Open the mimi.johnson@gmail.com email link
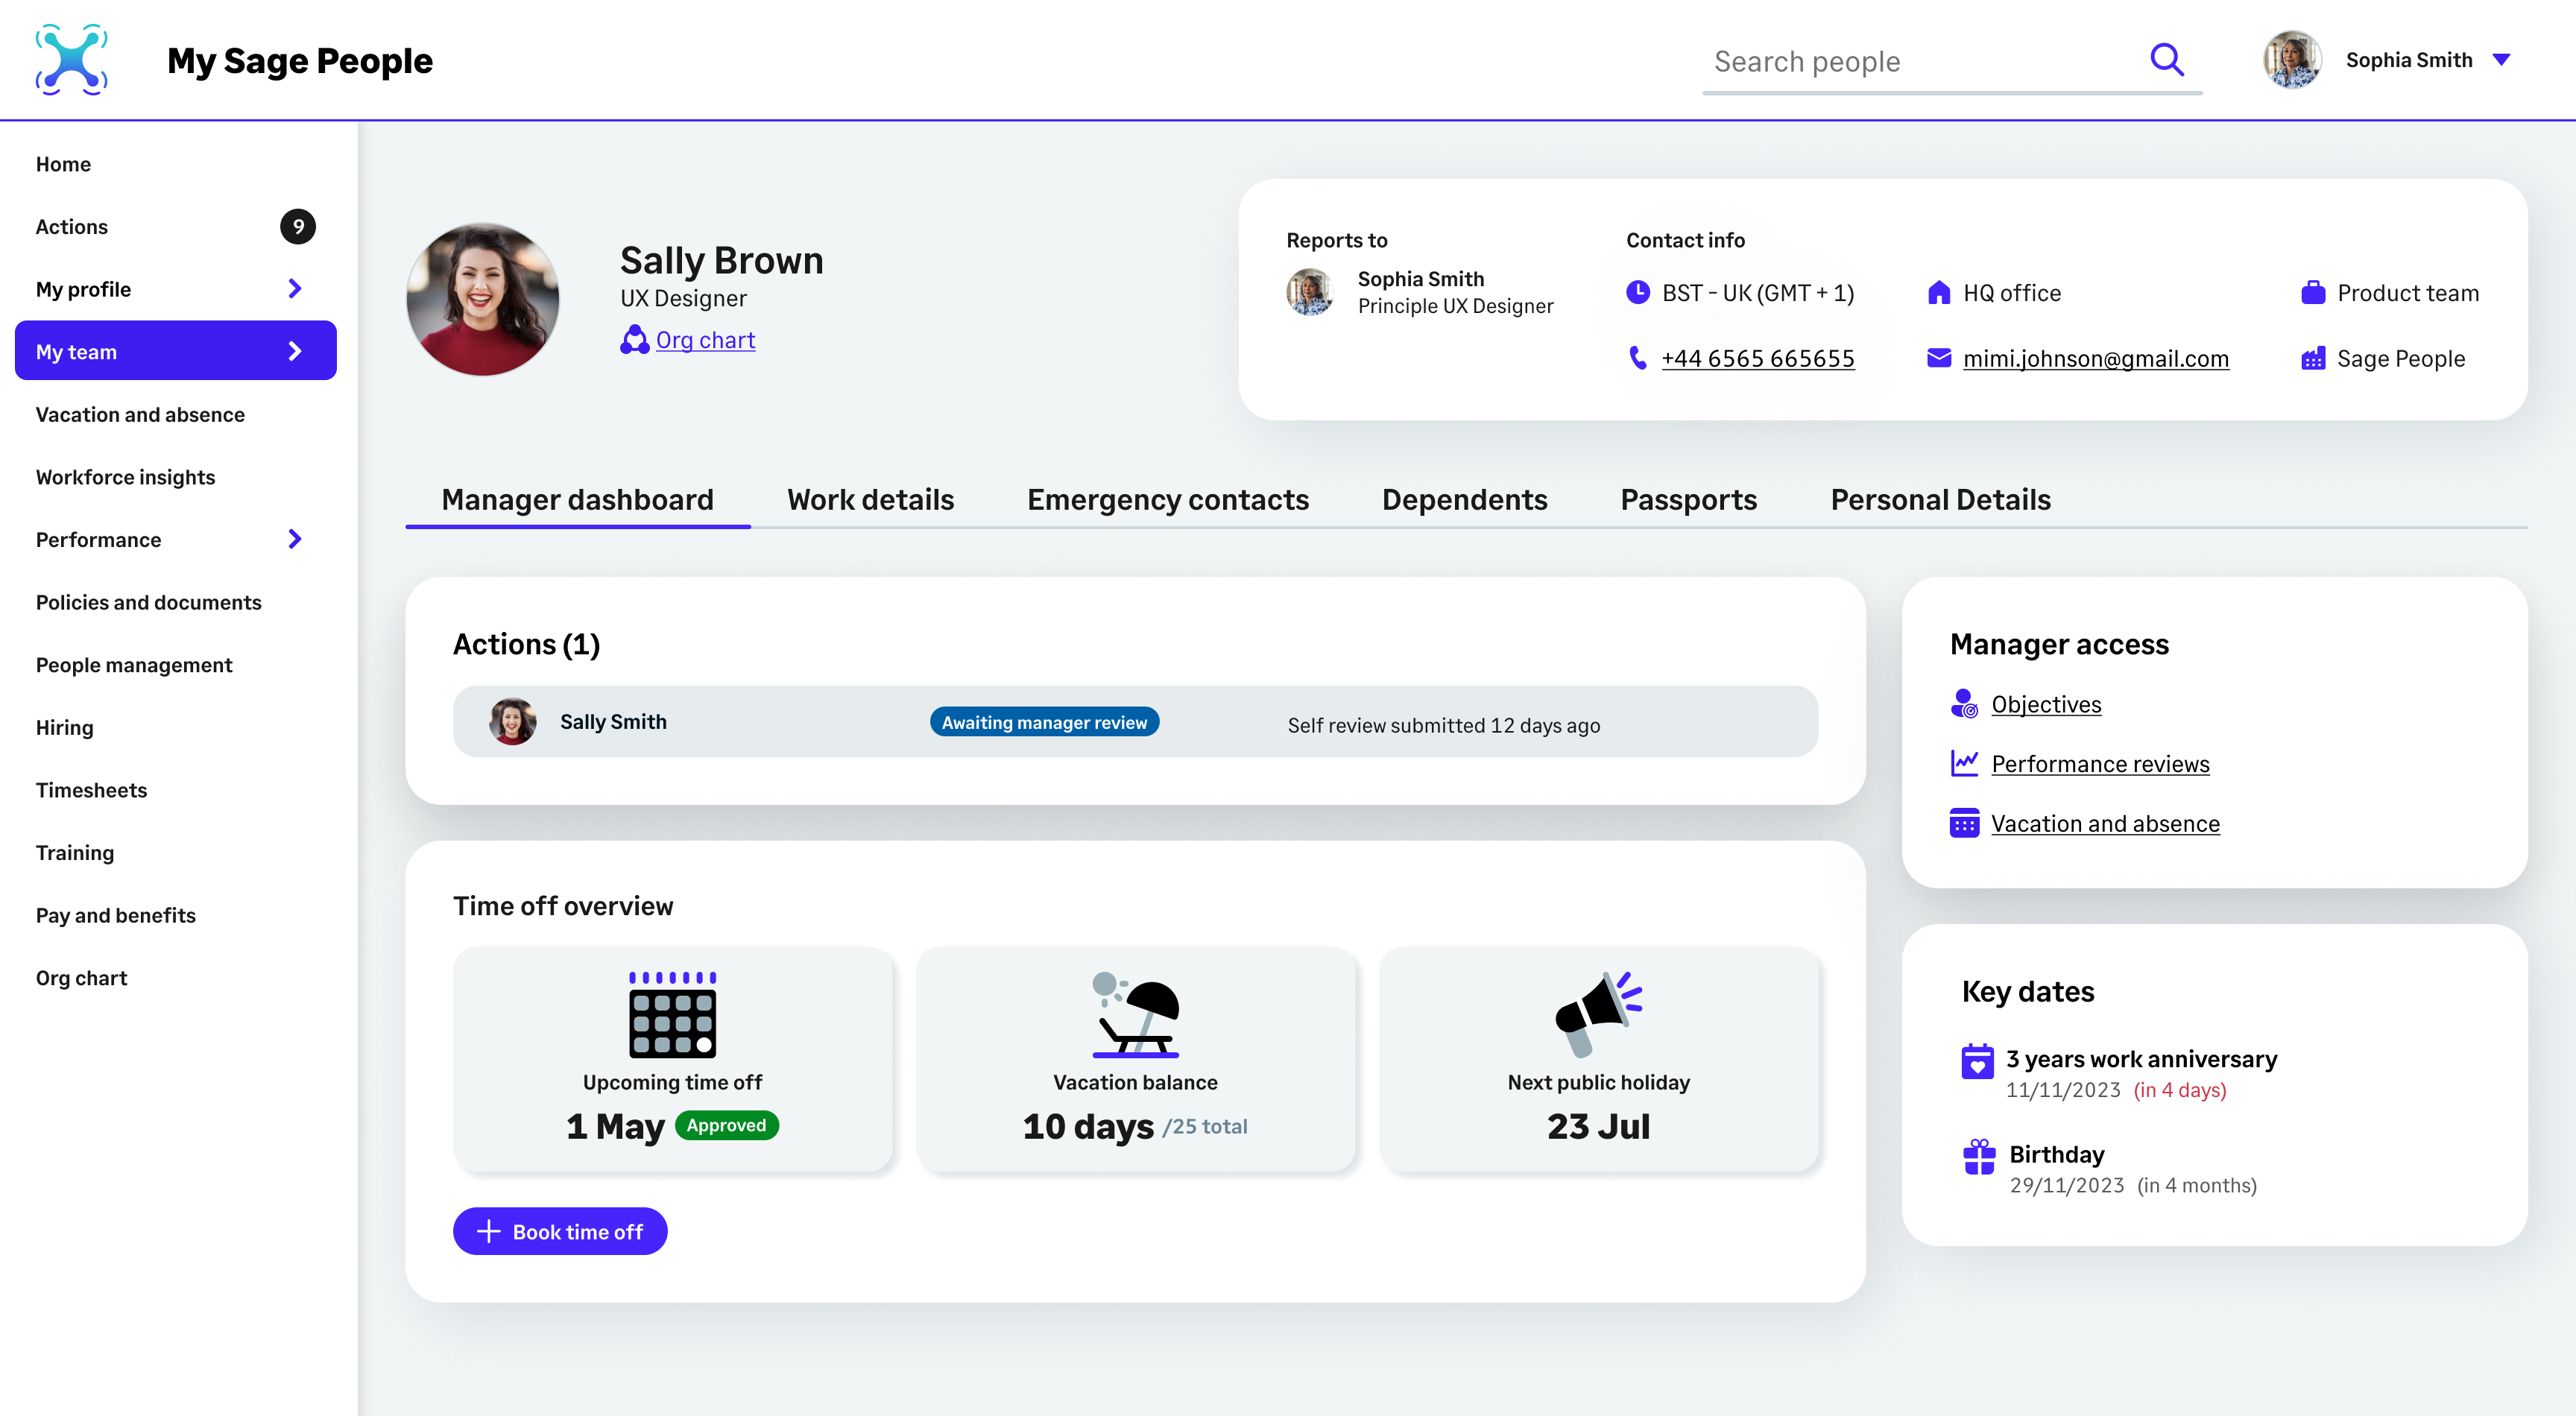This screenshot has width=2576, height=1416. [2095, 358]
